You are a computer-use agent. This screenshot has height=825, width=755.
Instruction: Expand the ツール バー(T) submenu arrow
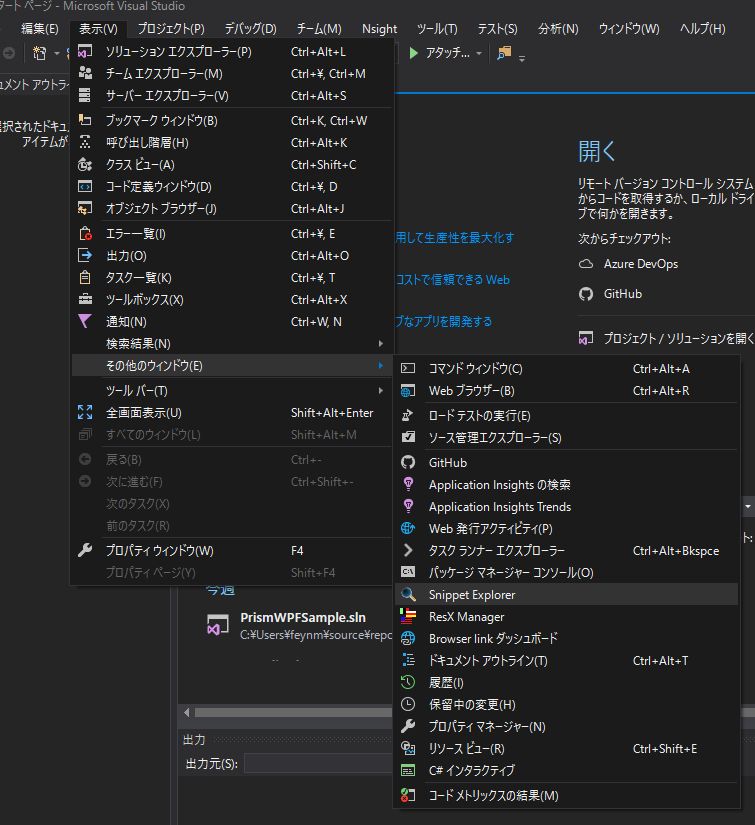(x=380, y=390)
